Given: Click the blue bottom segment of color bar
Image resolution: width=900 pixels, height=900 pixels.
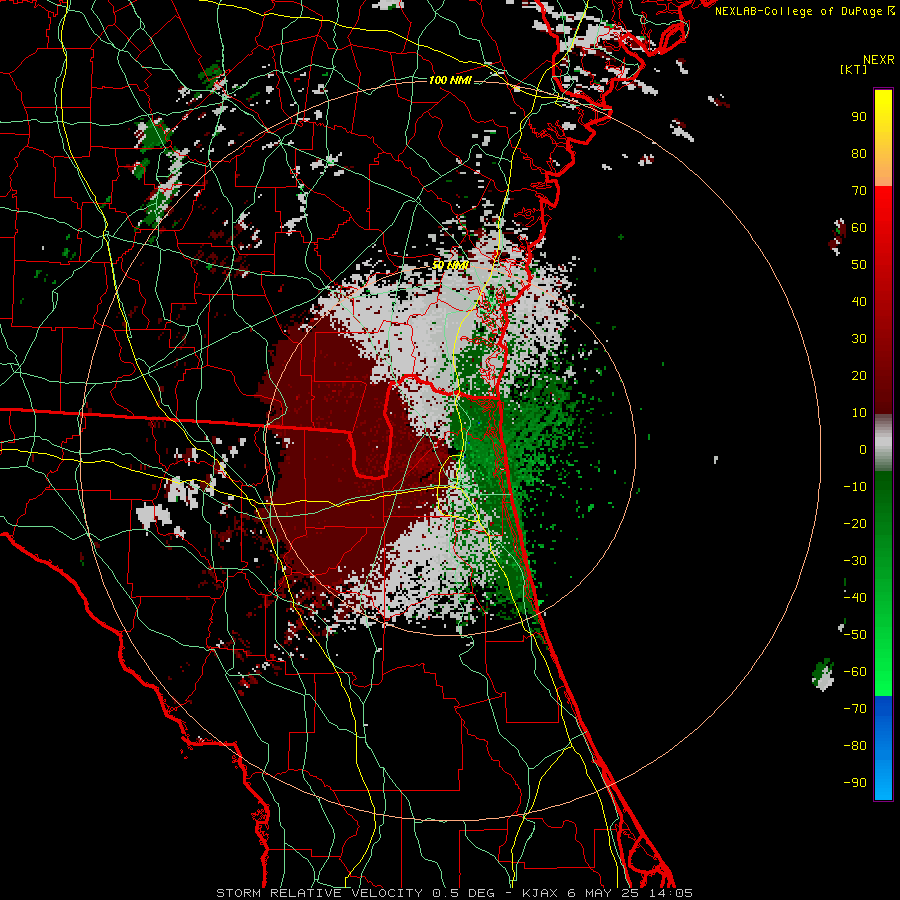Looking at the screenshot, I should pyautogui.click(x=883, y=748).
